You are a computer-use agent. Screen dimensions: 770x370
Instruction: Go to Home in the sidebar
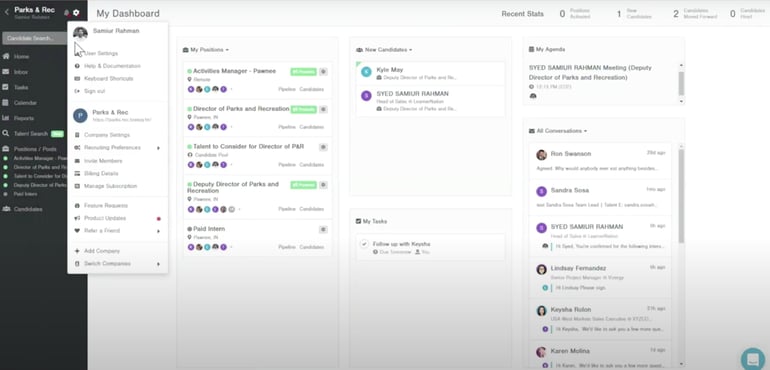[21, 57]
